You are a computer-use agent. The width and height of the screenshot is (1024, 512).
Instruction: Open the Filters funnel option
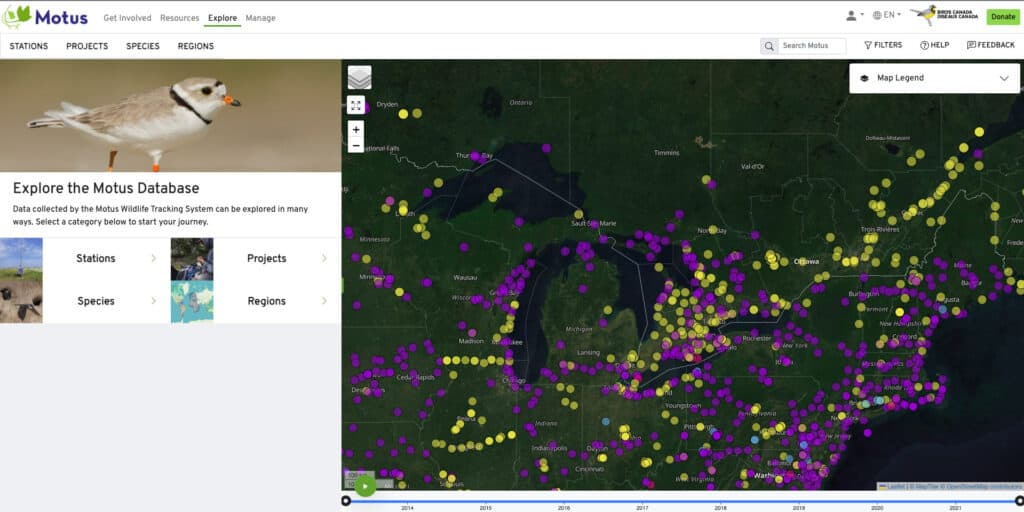(x=882, y=45)
